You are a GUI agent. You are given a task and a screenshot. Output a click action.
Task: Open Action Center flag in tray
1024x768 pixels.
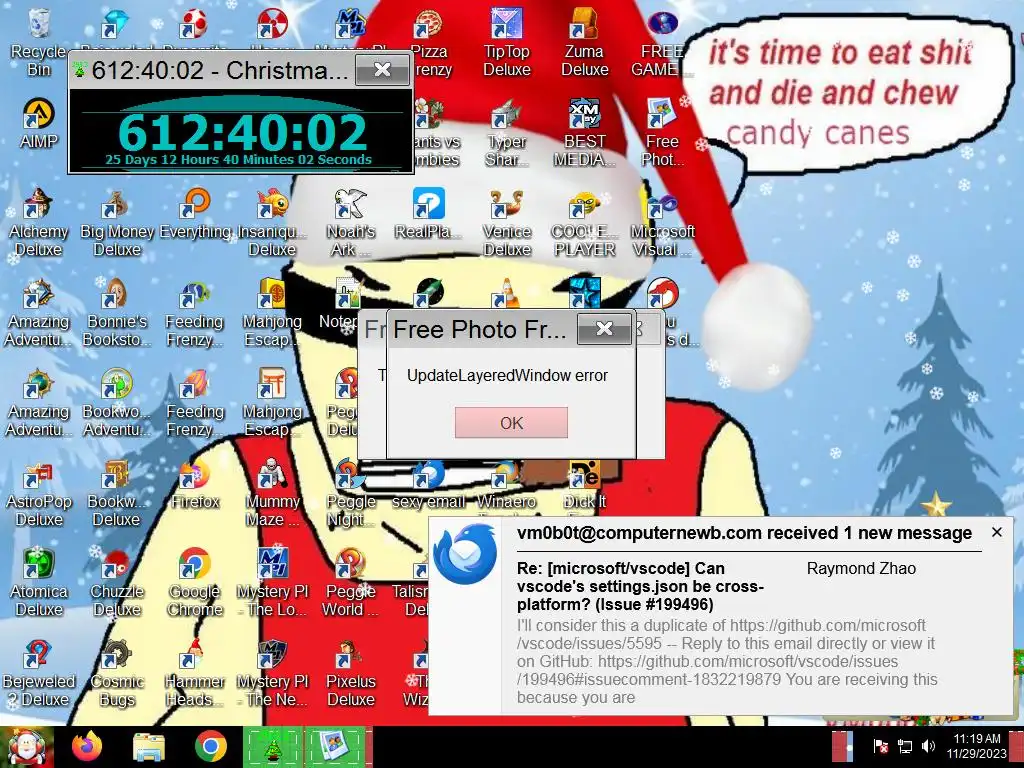point(880,746)
